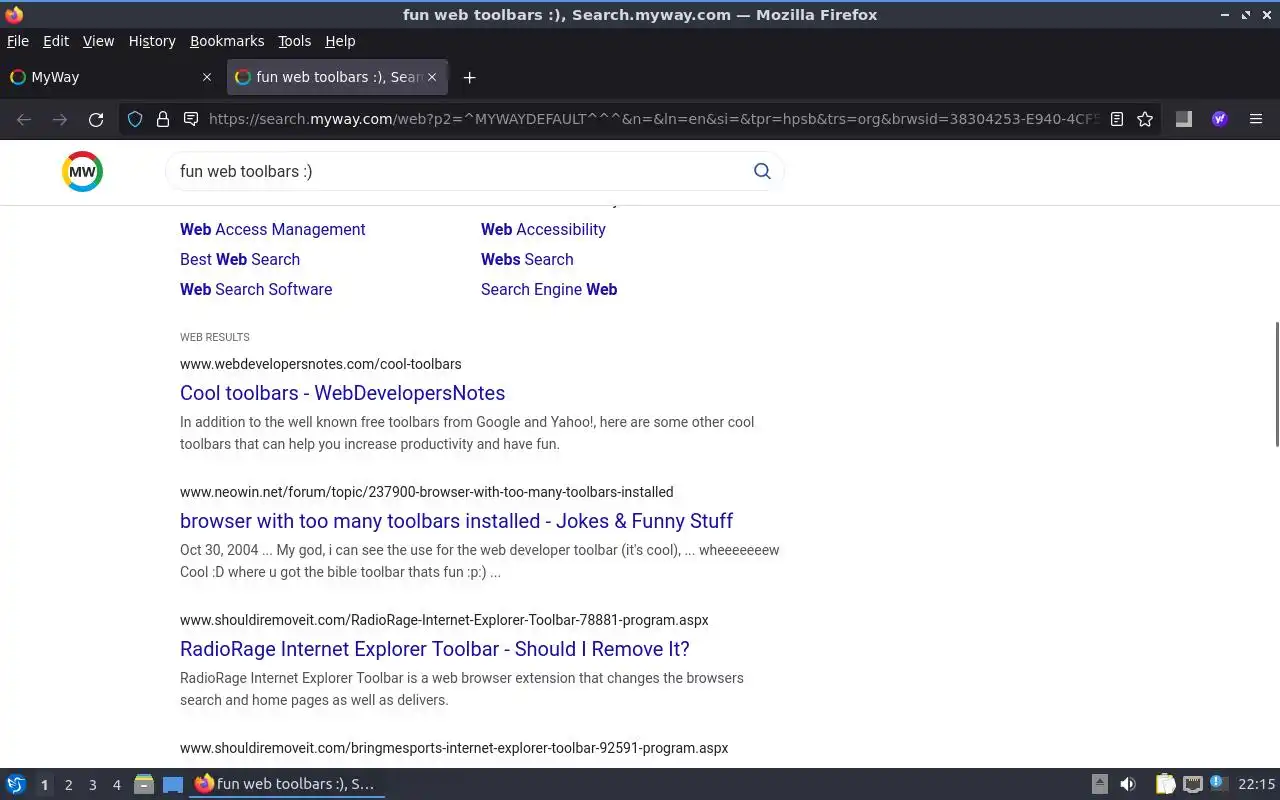The image size is (1280, 800).
Task: Open Firefox hamburger application menu
Action: click(x=1256, y=119)
